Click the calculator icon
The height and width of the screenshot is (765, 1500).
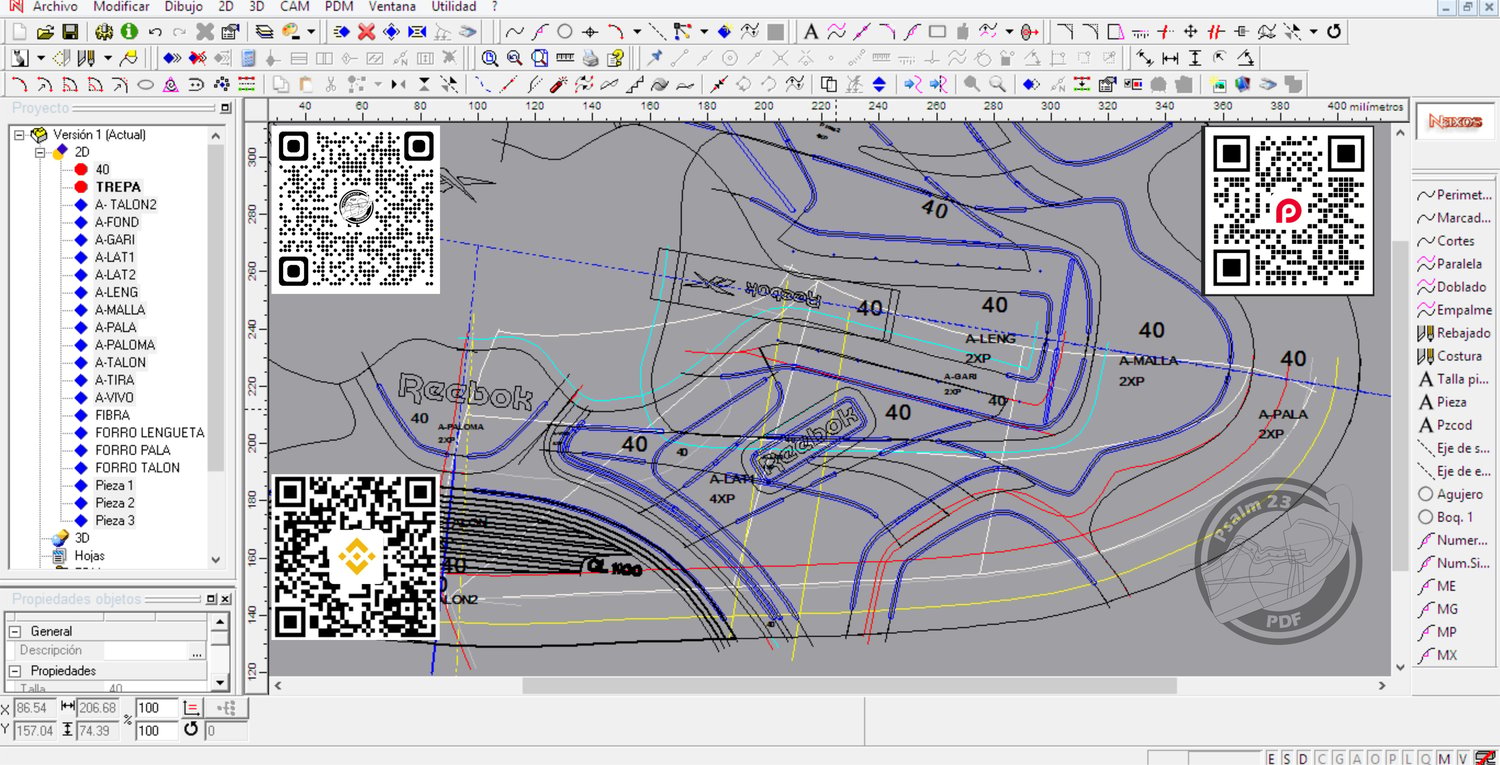click(248, 58)
